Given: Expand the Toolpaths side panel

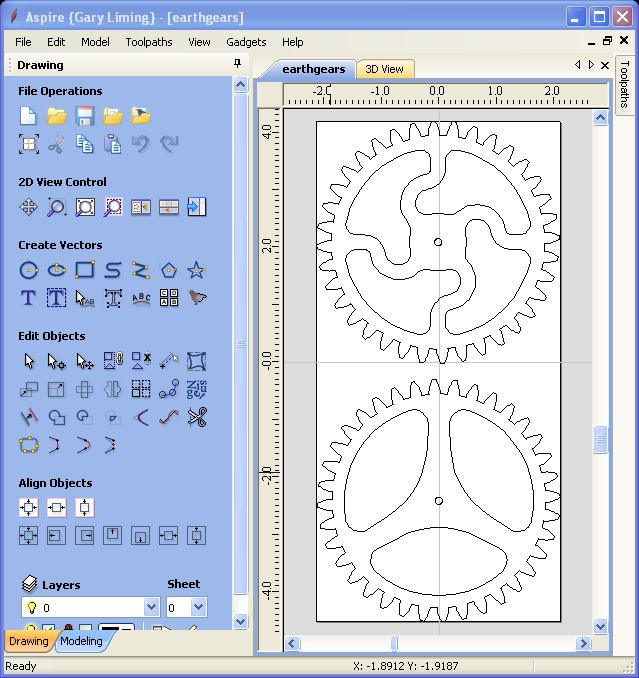Looking at the screenshot, I should [625, 84].
